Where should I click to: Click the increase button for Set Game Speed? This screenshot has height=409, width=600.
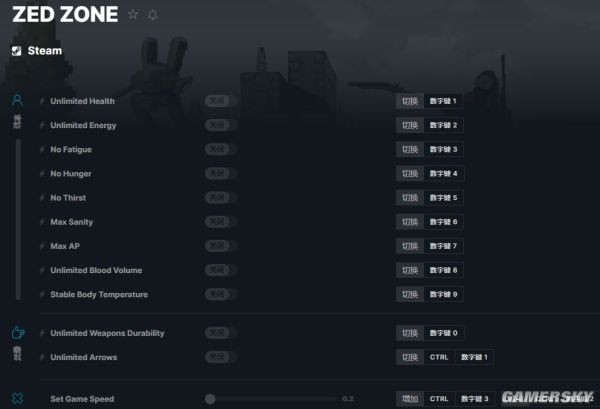click(410, 399)
